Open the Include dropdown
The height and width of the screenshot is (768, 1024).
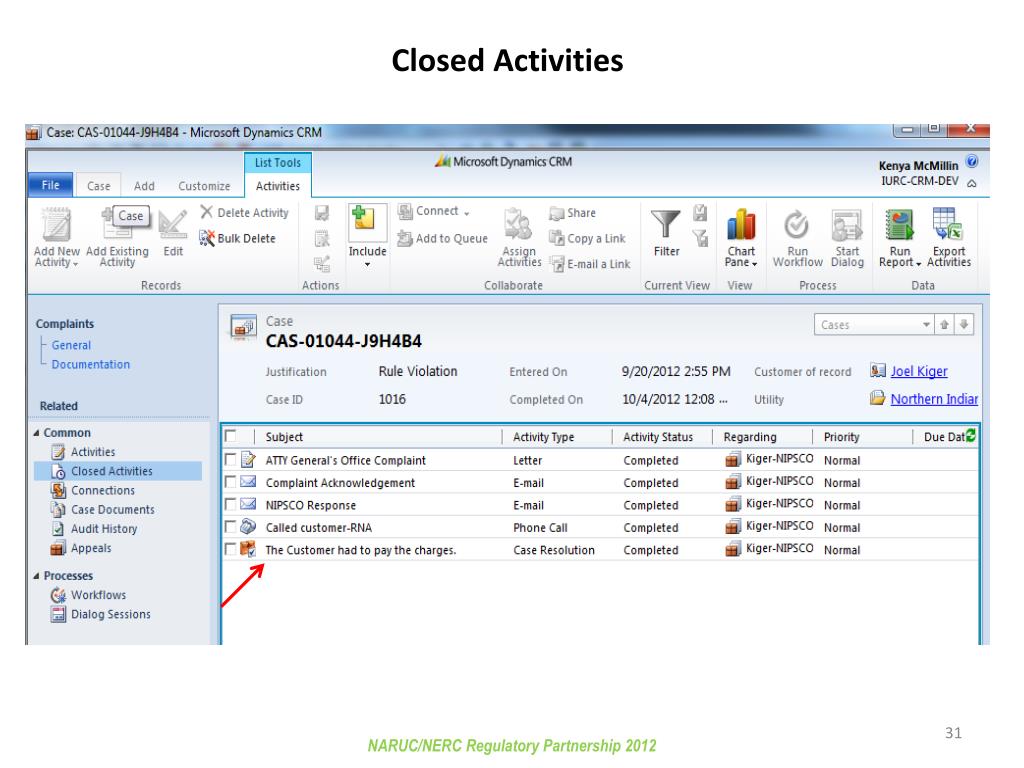pyautogui.click(x=367, y=236)
